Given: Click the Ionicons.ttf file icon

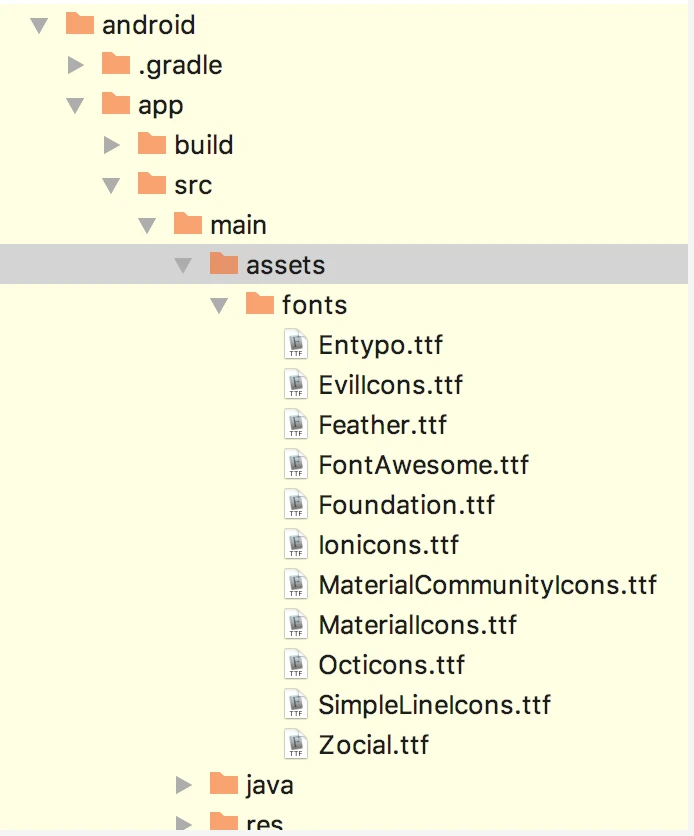Looking at the screenshot, I should (x=296, y=544).
